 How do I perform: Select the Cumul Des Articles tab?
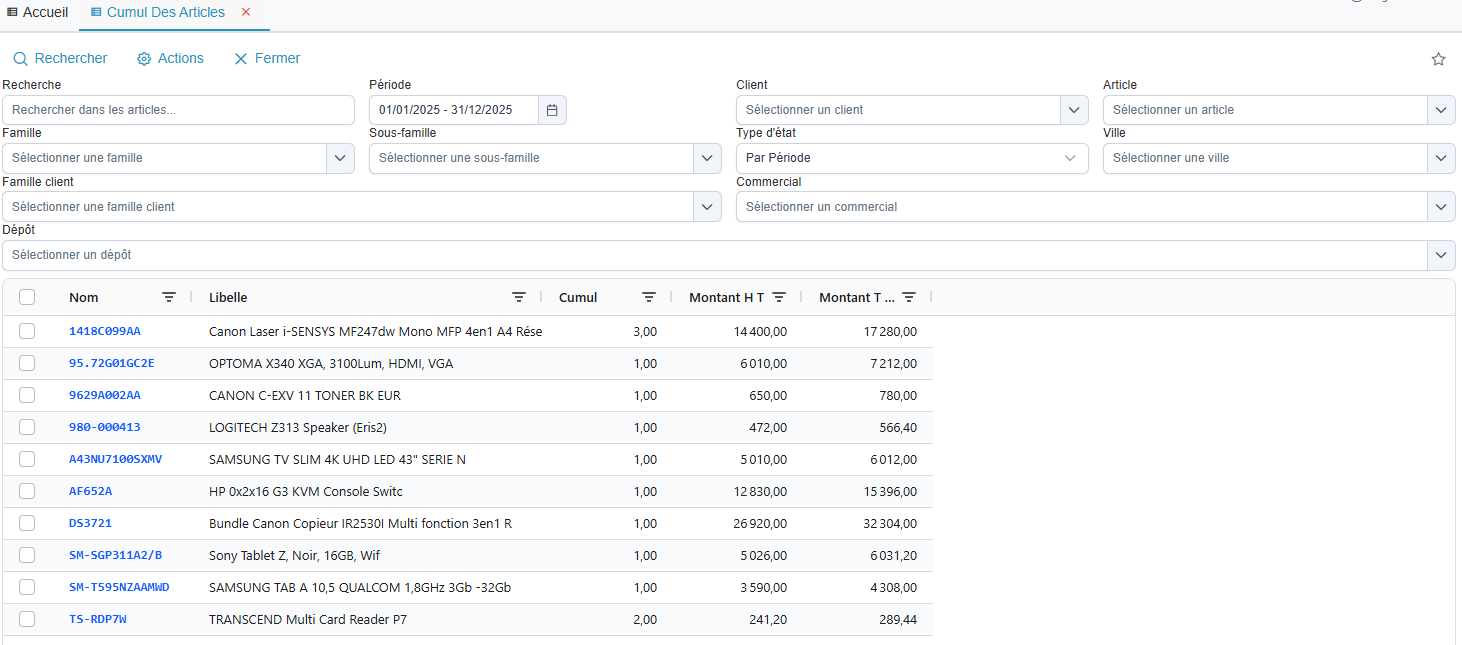coord(165,12)
